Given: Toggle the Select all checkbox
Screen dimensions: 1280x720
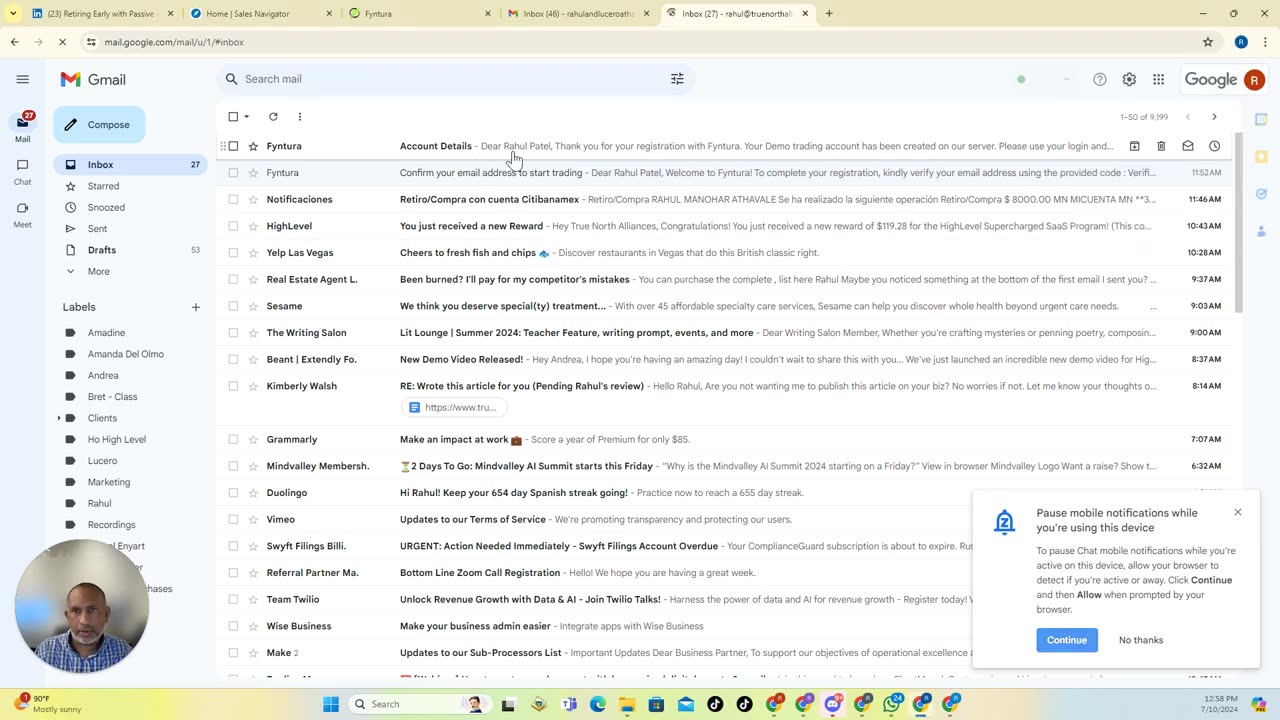Looking at the screenshot, I should tap(233, 116).
